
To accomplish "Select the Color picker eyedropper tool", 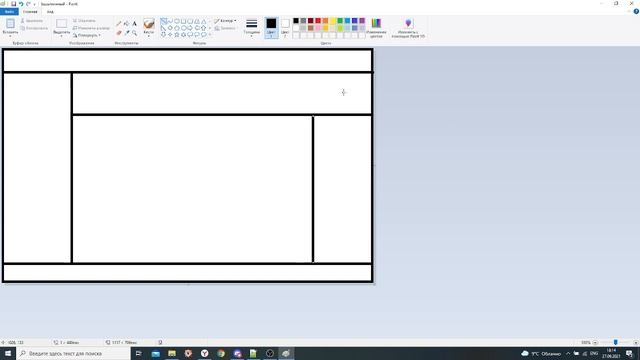I will pyautogui.click(x=127, y=33).
